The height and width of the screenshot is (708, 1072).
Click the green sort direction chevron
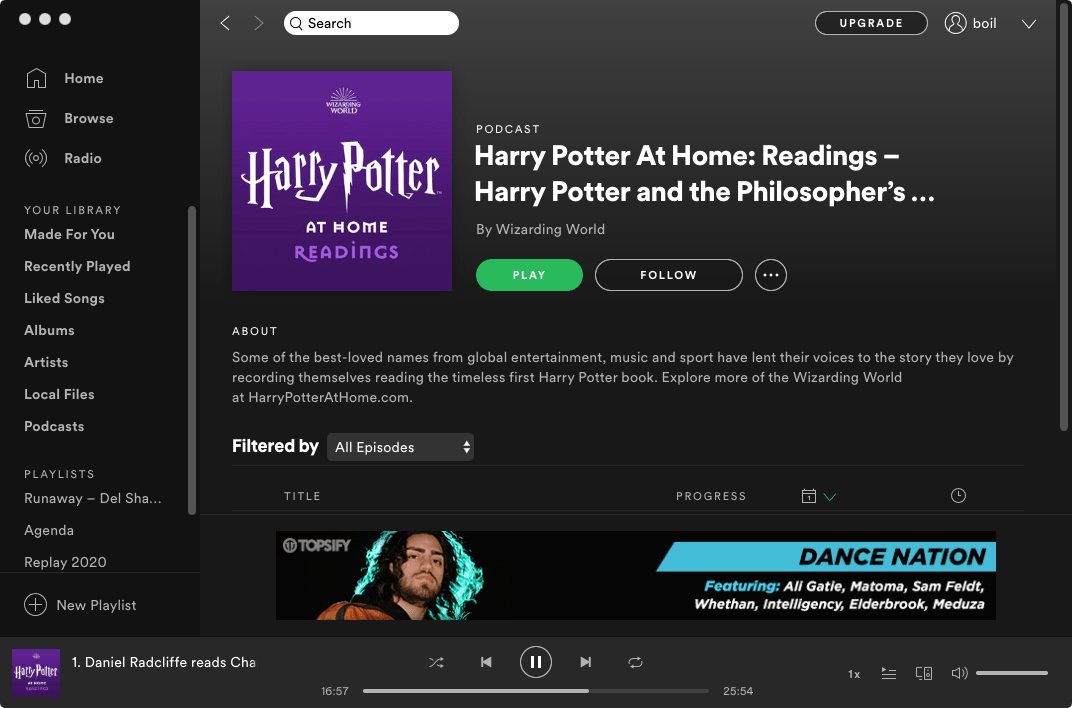tap(830, 497)
